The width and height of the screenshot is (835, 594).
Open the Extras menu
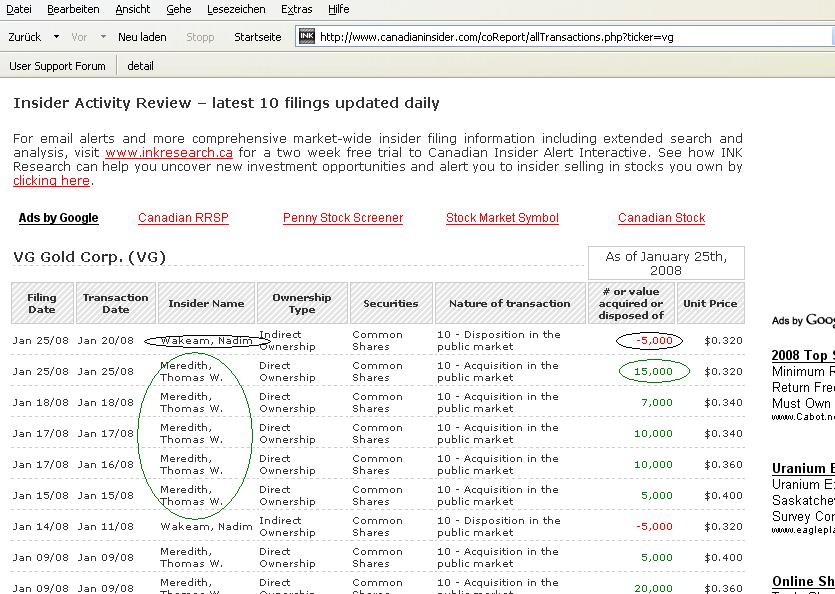297,9
